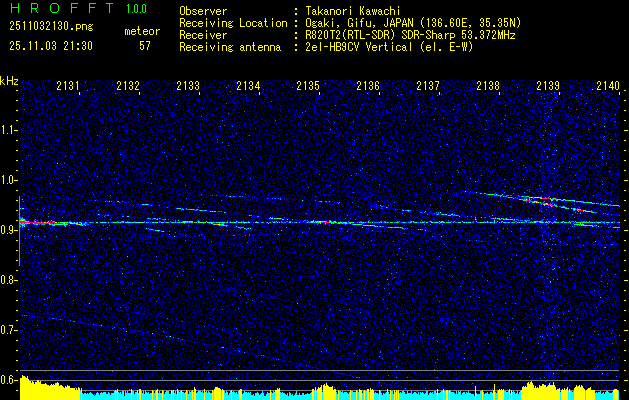The width and height of the screenshot is (629, 400).
Task: Click time axis marker 2140
Action: [608, 85]
